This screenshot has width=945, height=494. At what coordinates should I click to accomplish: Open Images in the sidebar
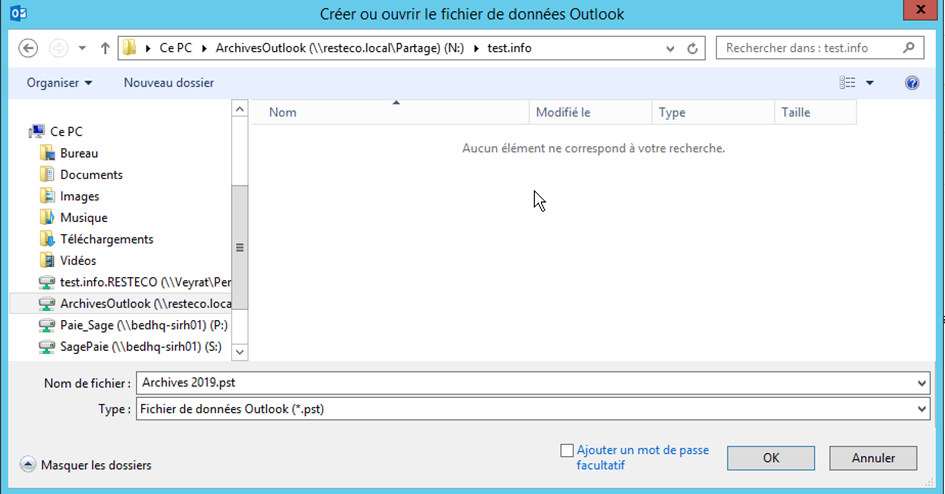tap(80, 196)
